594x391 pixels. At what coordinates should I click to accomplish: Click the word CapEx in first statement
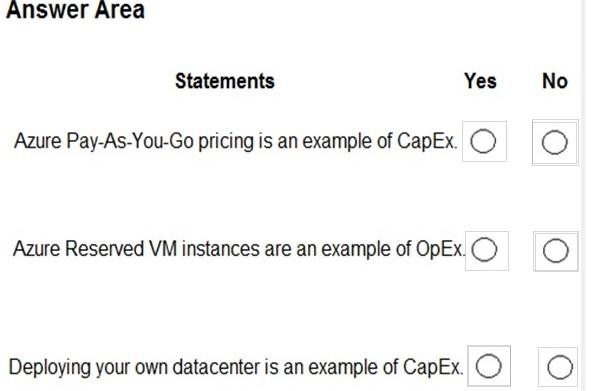[x=427, y=141]
